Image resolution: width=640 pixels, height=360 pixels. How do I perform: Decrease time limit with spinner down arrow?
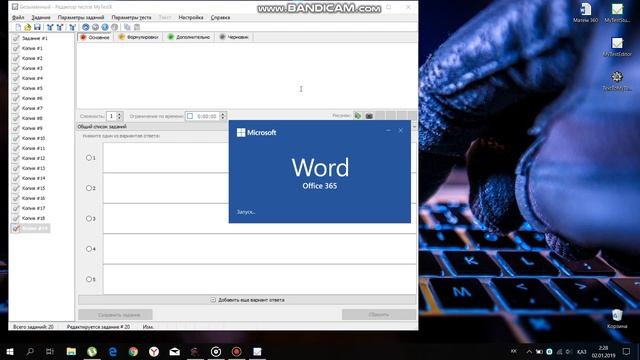point(223,118)
